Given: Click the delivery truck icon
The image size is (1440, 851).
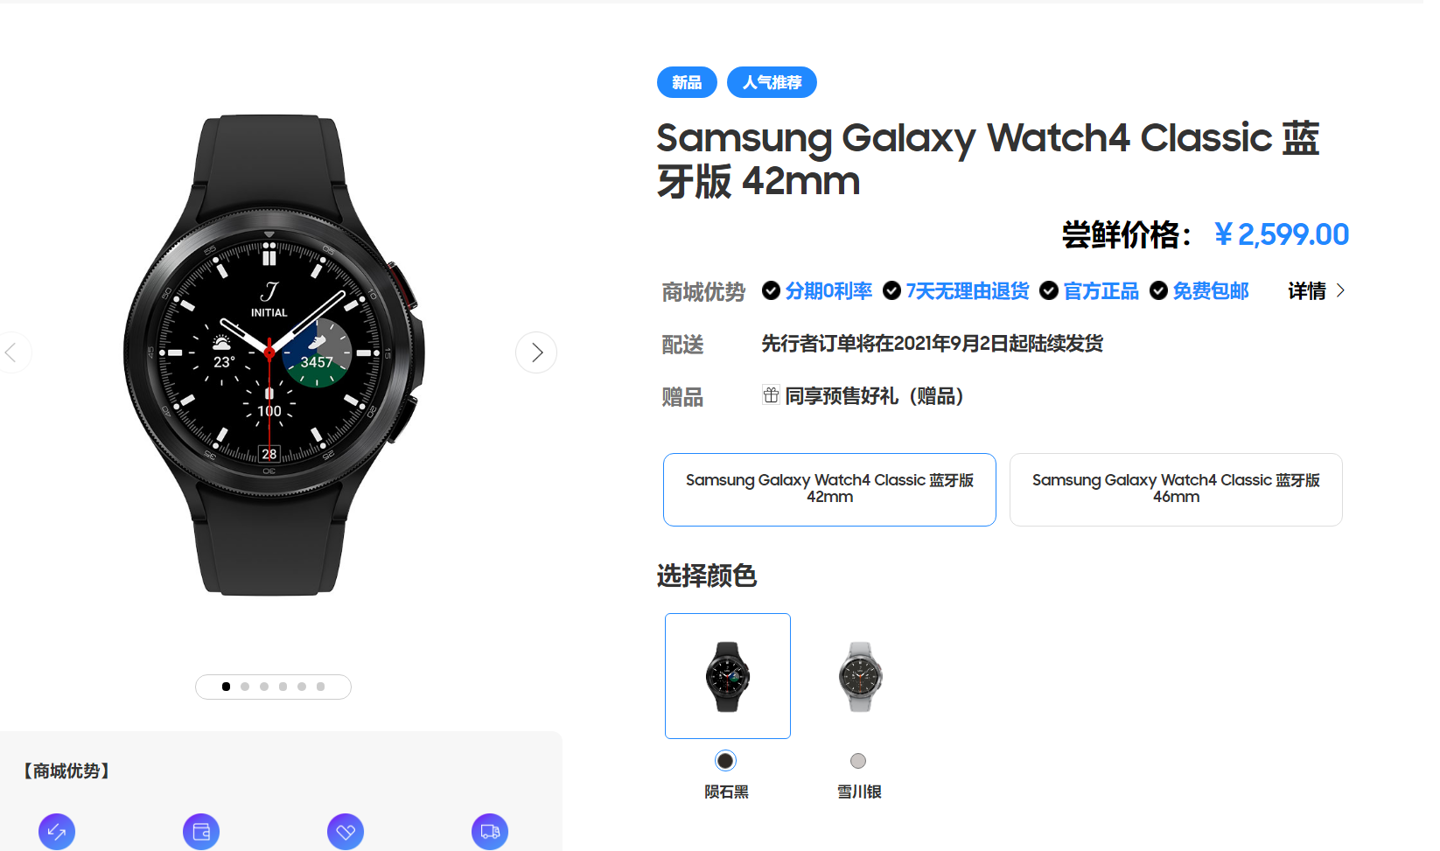Looking at the screenshot, I should tap(490, 831).
